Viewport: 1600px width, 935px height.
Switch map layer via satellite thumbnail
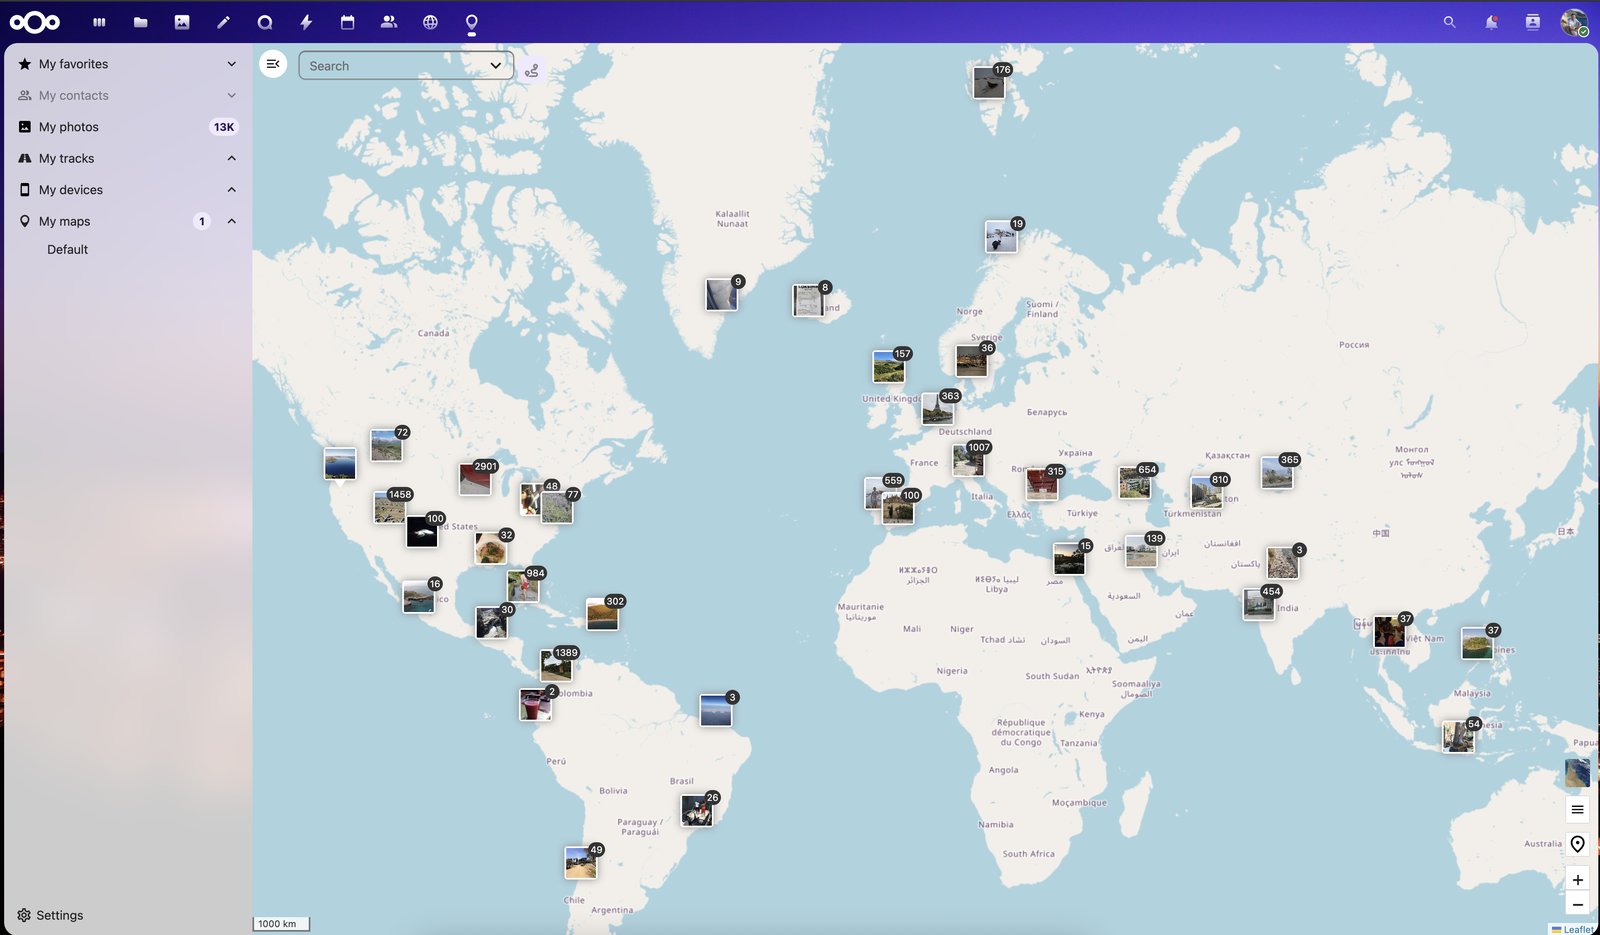[1577, 773]
